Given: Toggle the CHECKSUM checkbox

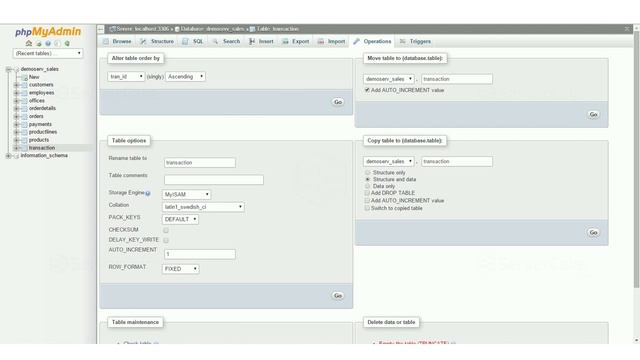Looking at the screenshot, I should click(166, 230).
